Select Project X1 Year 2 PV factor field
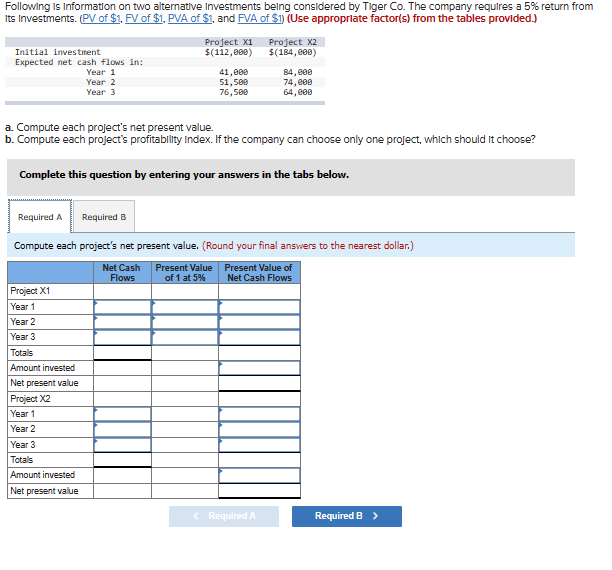Image resolution: width=612 pixels, height=570 pixels. tap(185, 322)
